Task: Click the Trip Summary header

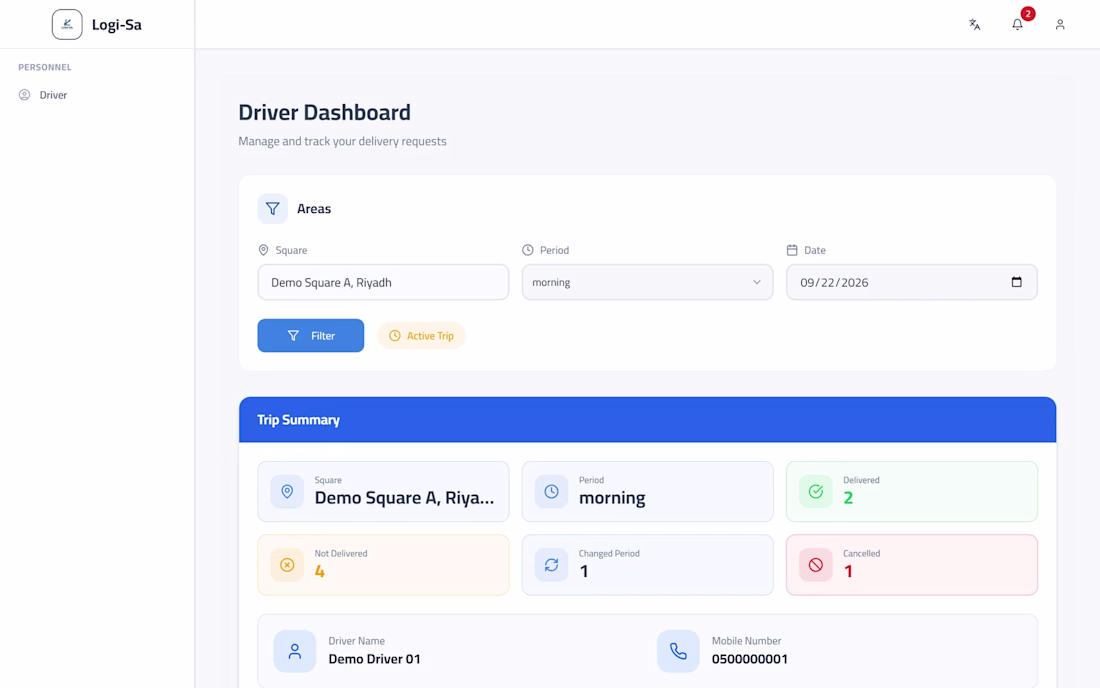Action: (x=648, y=419)
